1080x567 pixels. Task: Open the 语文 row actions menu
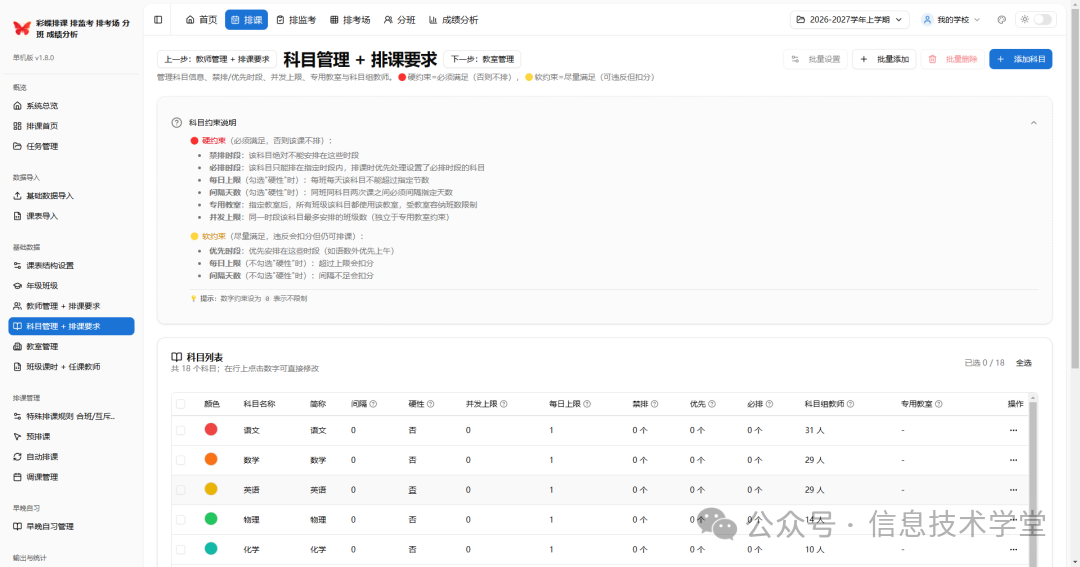click(x=1013, y=430)
